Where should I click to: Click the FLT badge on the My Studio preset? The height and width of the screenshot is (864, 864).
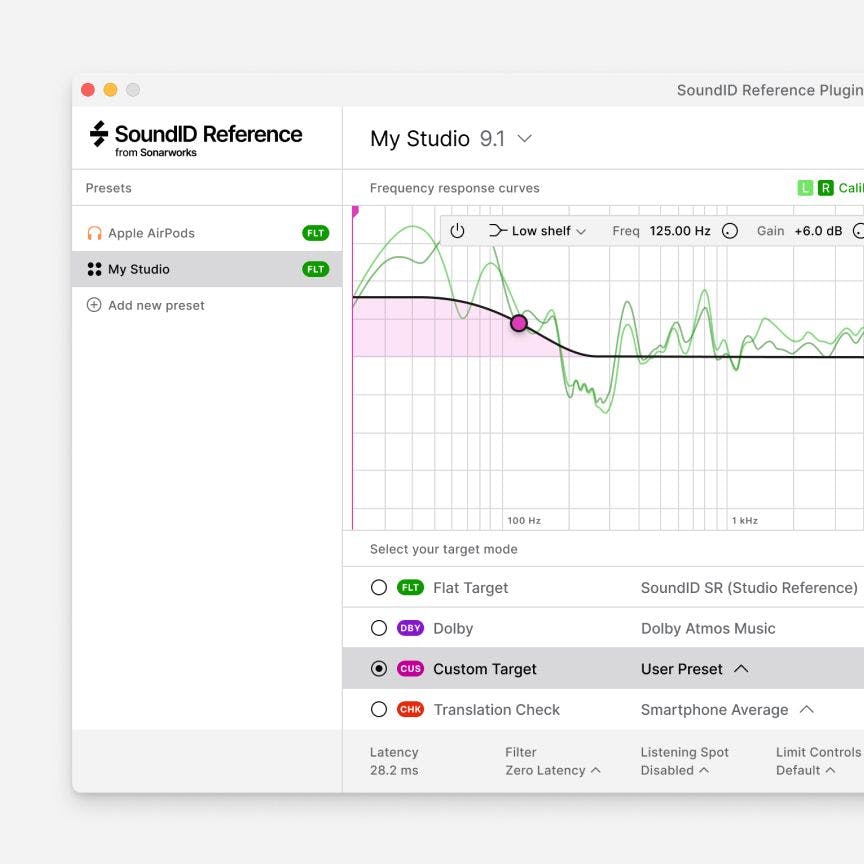316,269
